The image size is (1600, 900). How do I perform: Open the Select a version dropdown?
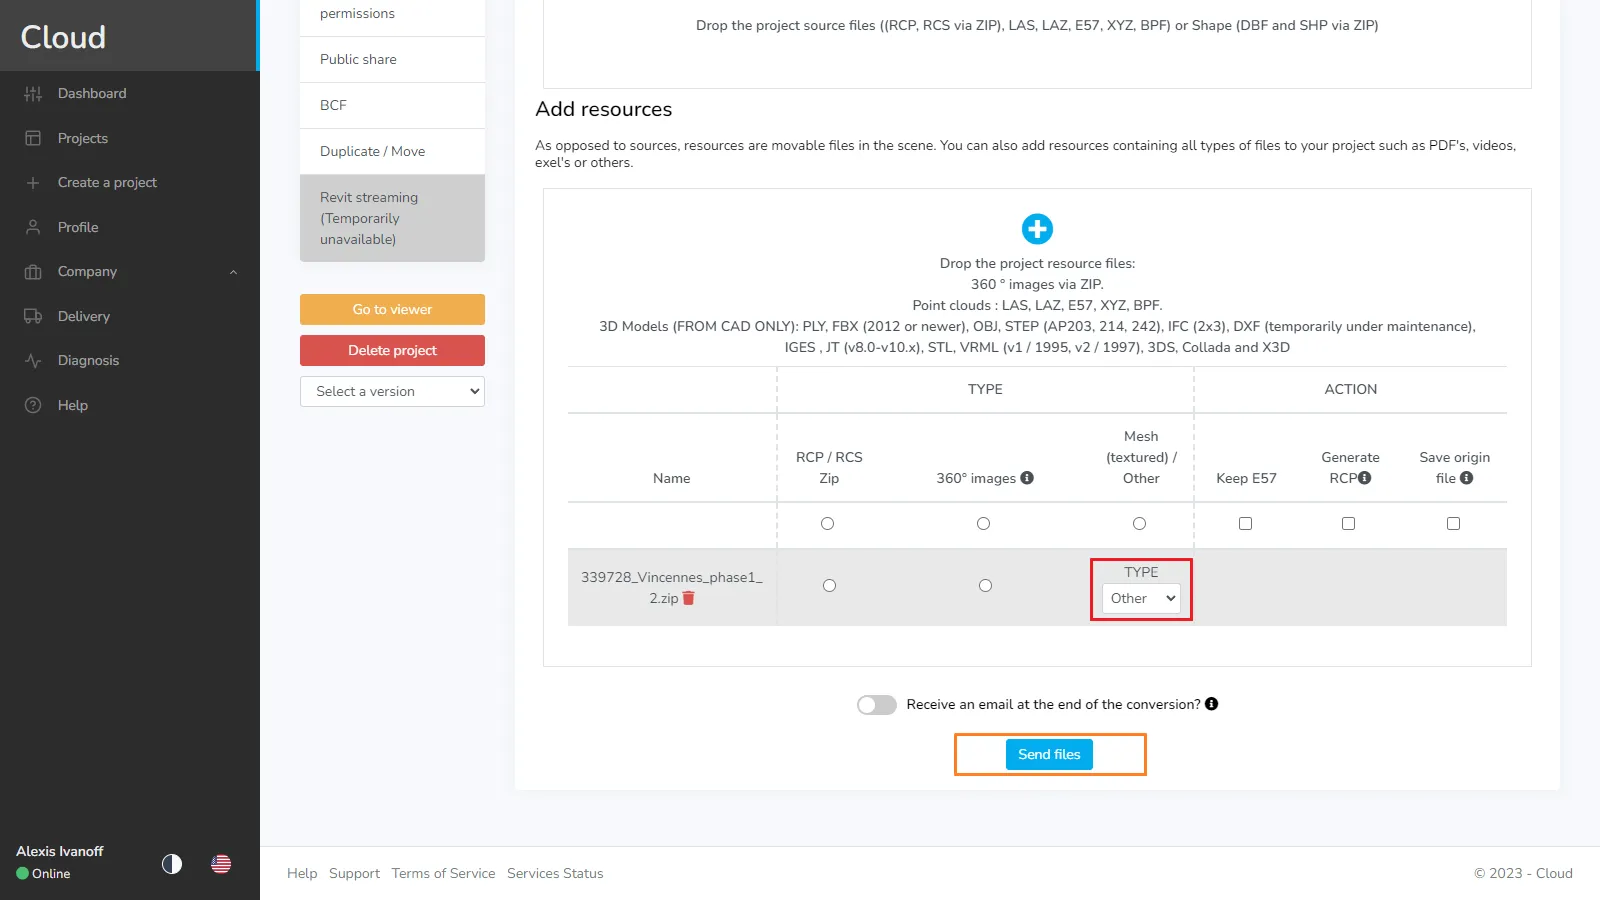click(x=392, y=391)
